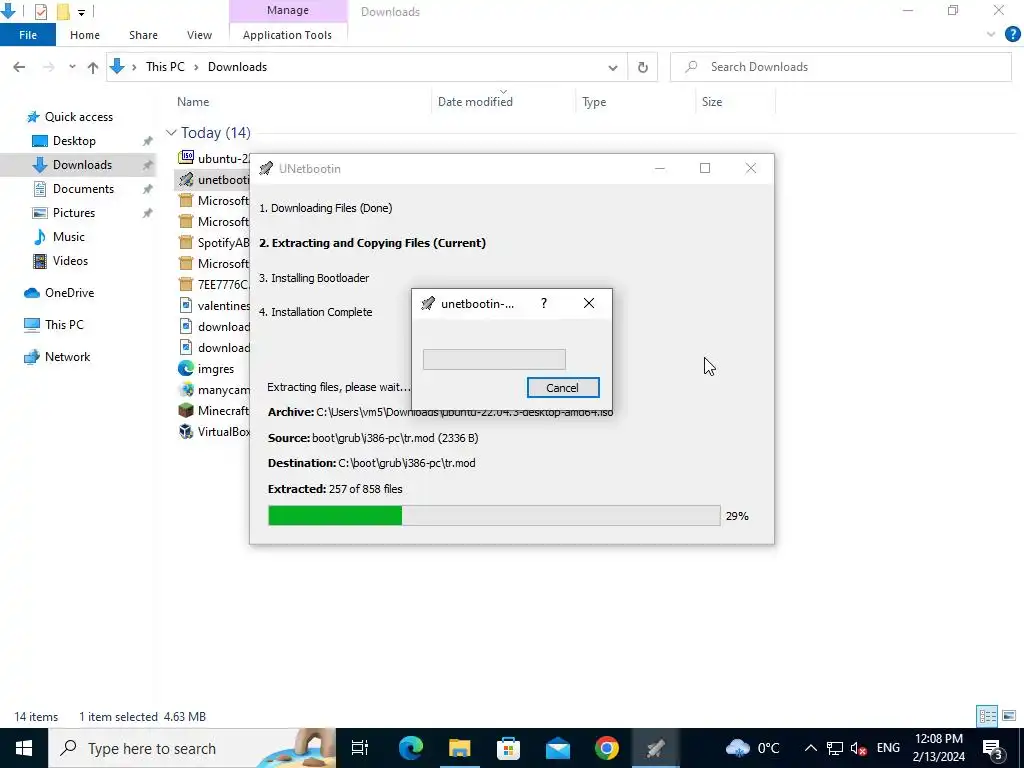Sort by the Type column
1024x768 pixels.
tap(594, 102)
